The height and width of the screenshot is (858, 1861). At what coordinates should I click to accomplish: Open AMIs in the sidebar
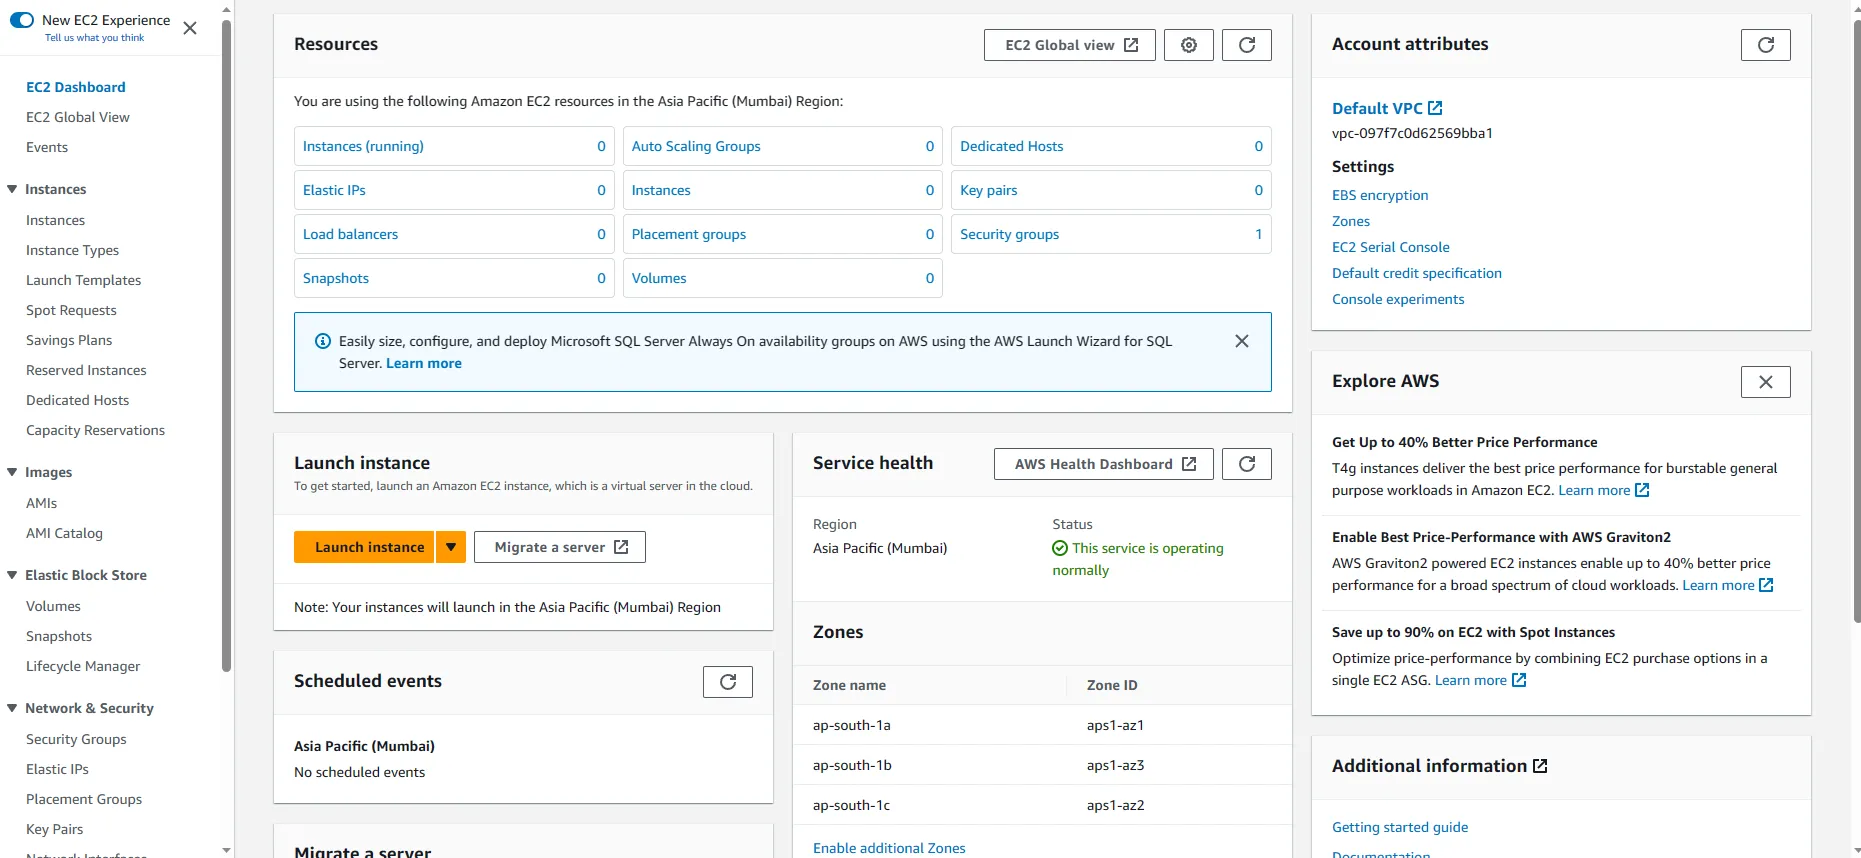click(41, 503)
